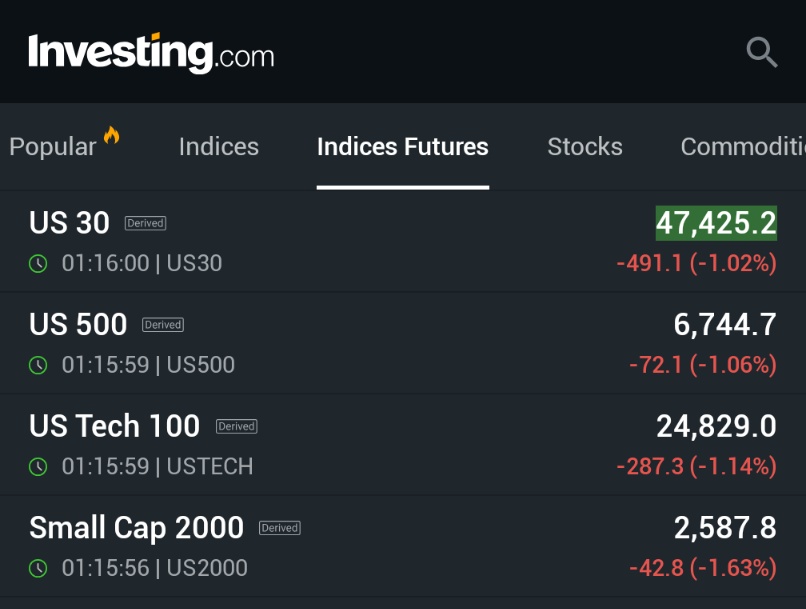This screenshot has height=609, width=806.
Task: Click the clock icon for Small Cap 2000
Action: pos(38,568)
